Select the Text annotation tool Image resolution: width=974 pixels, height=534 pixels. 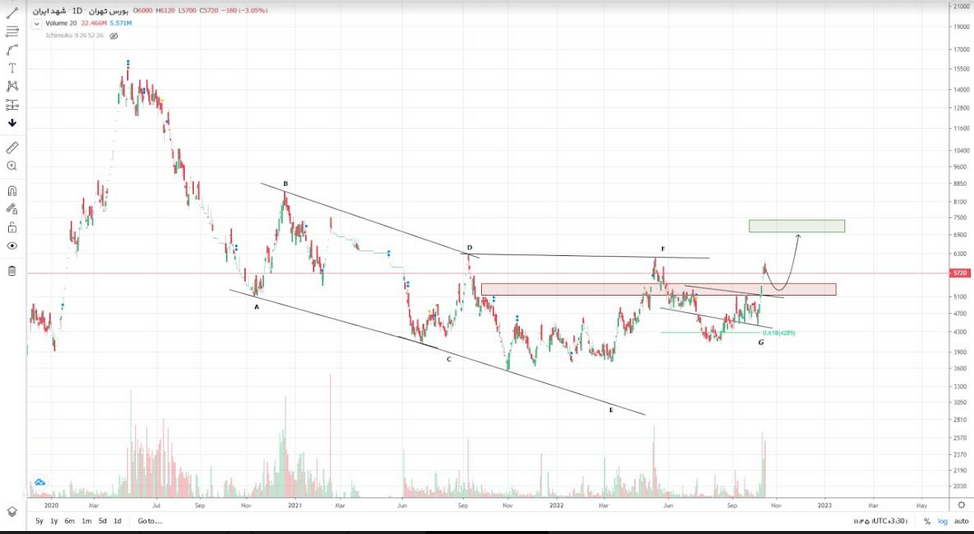click(12, 68)
